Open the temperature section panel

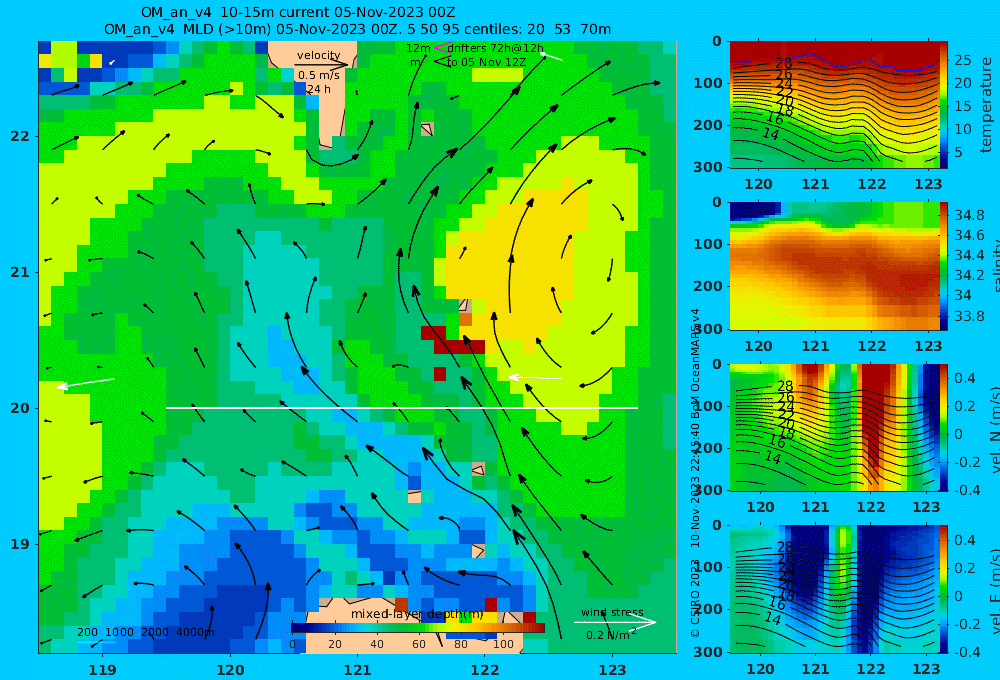click(834, 105)
